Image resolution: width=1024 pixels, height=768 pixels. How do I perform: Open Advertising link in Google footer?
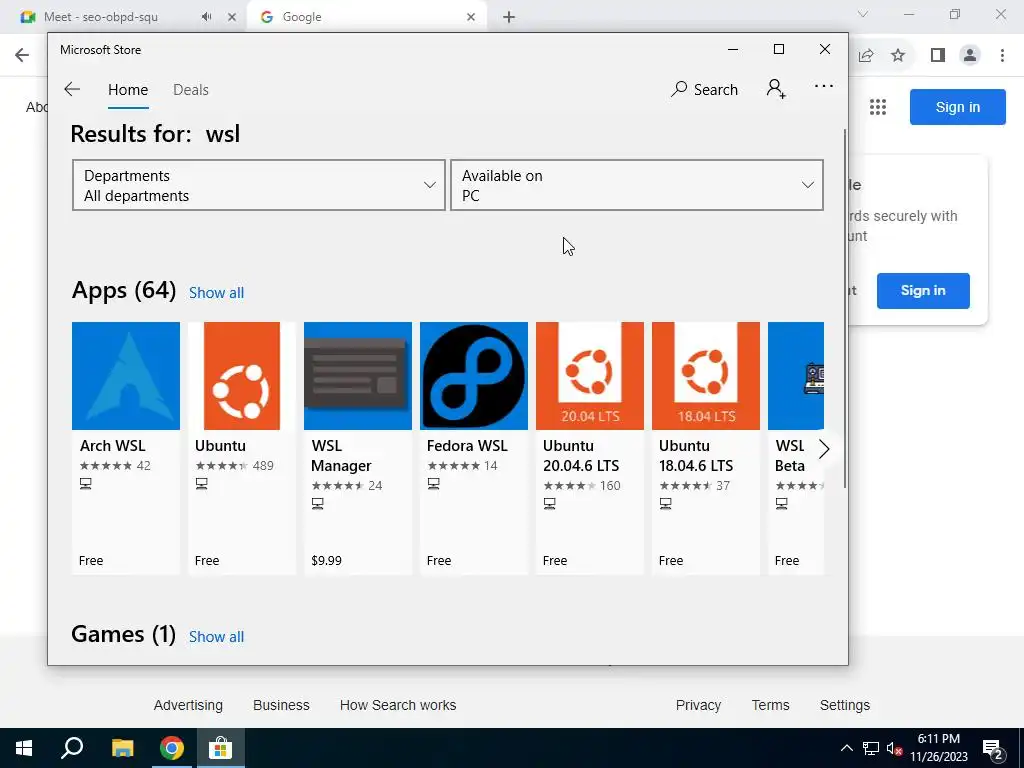(188, 705)
